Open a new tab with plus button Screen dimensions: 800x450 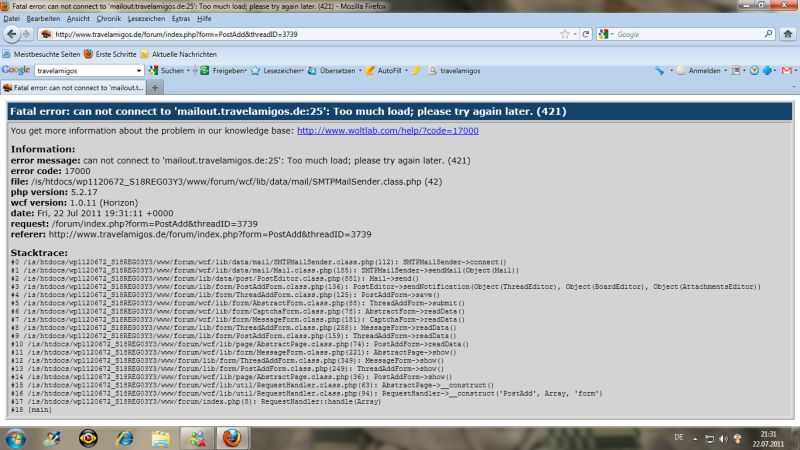tap(155, 88)
